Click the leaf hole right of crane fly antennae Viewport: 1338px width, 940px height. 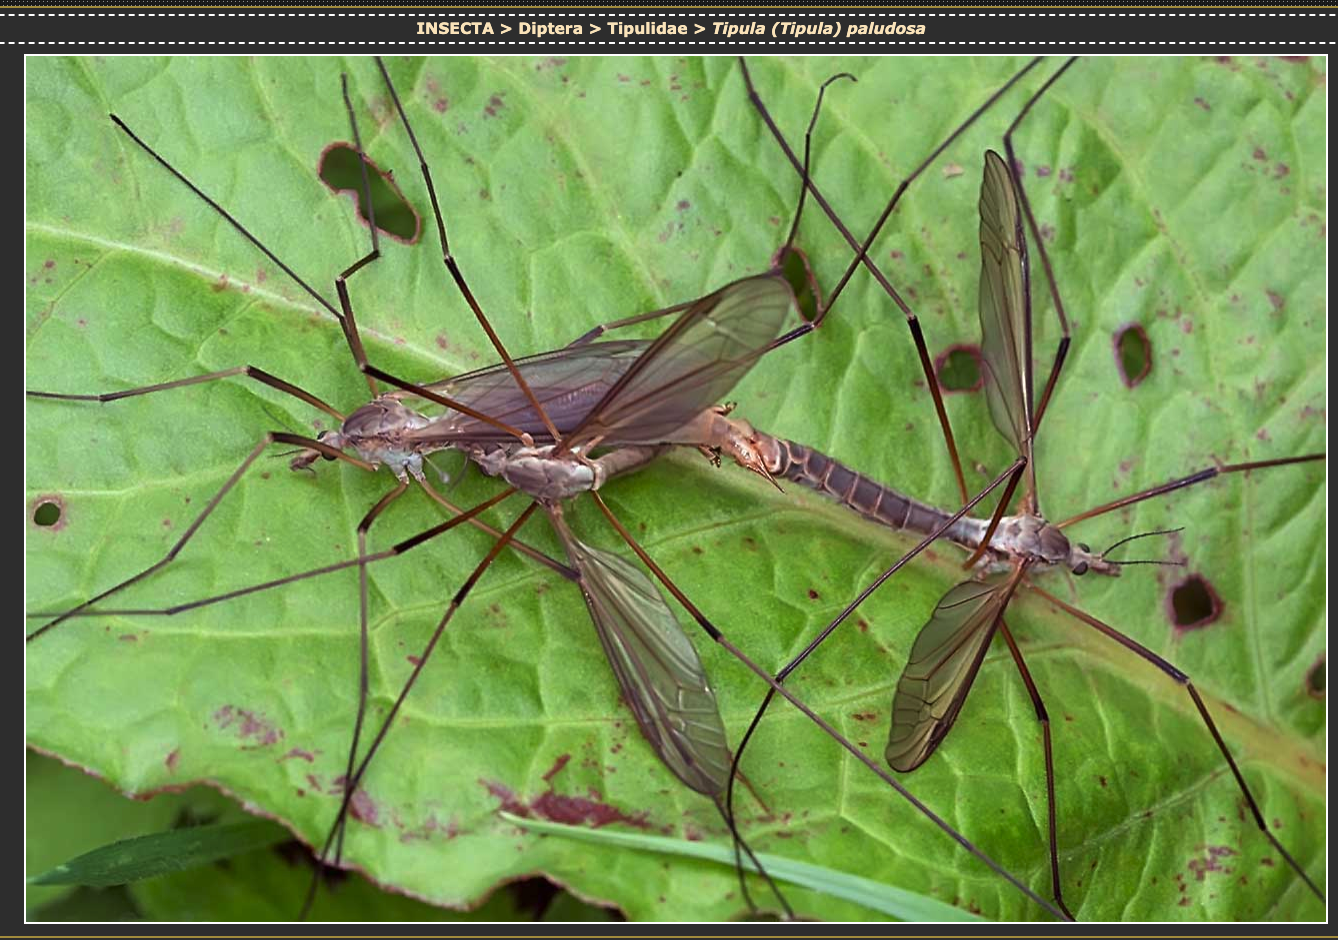pos(1194,602)
